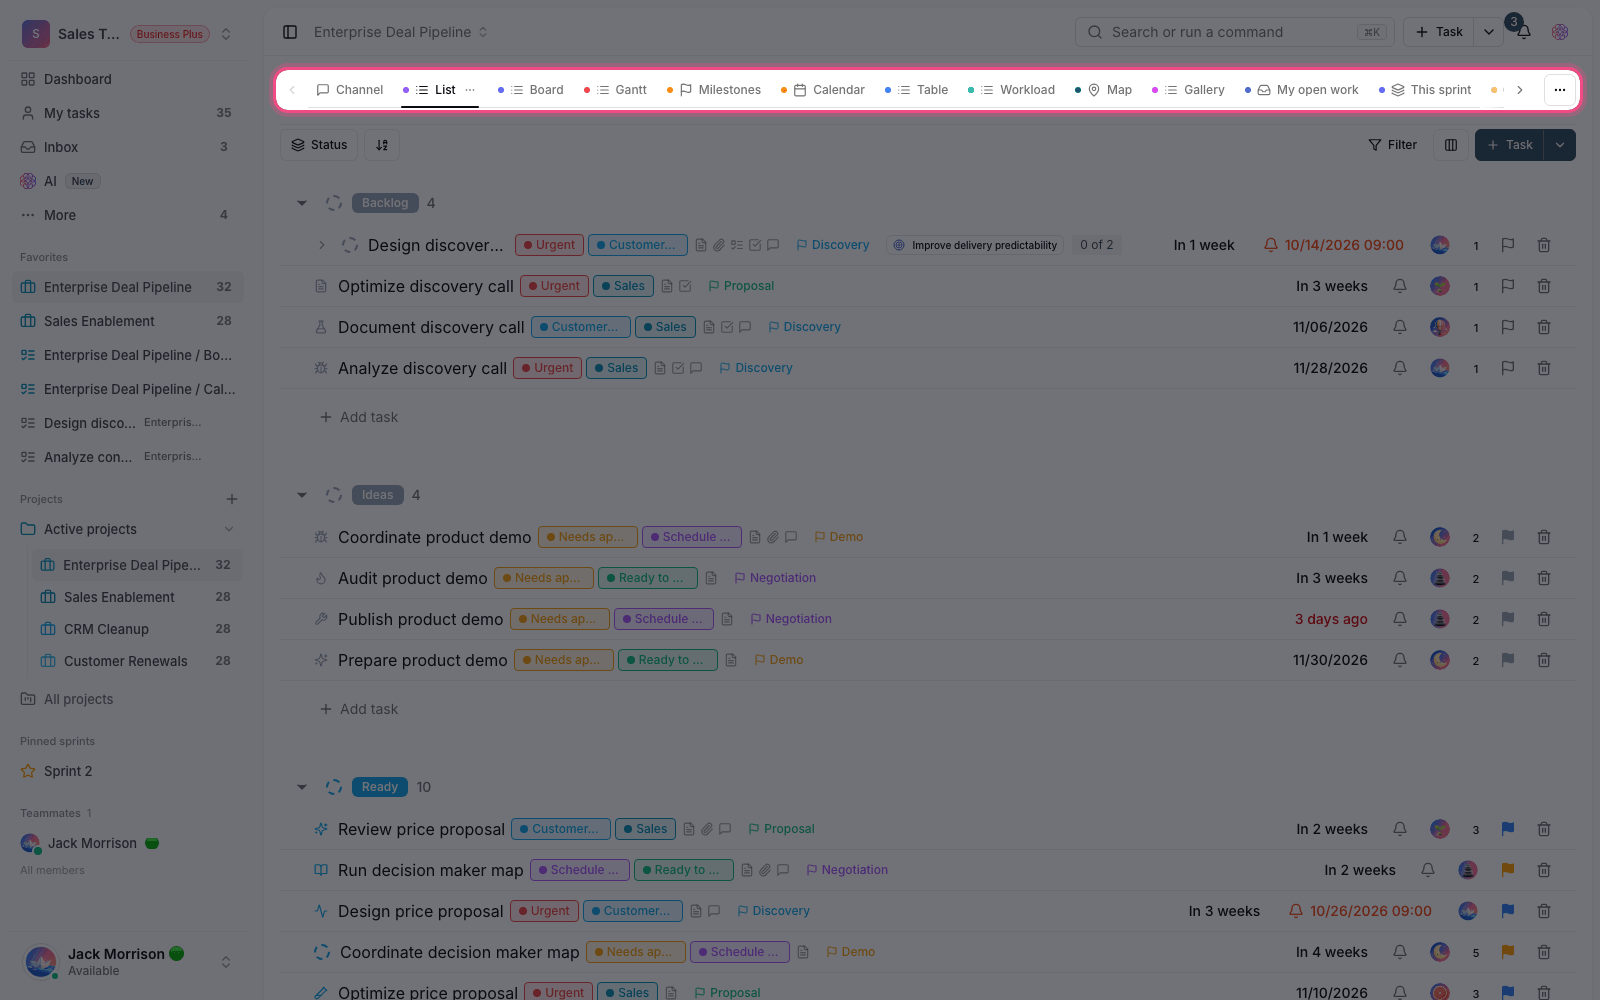Click the user avatar in top right
The image size is (1600, 1000).
tap(1560, 32)
